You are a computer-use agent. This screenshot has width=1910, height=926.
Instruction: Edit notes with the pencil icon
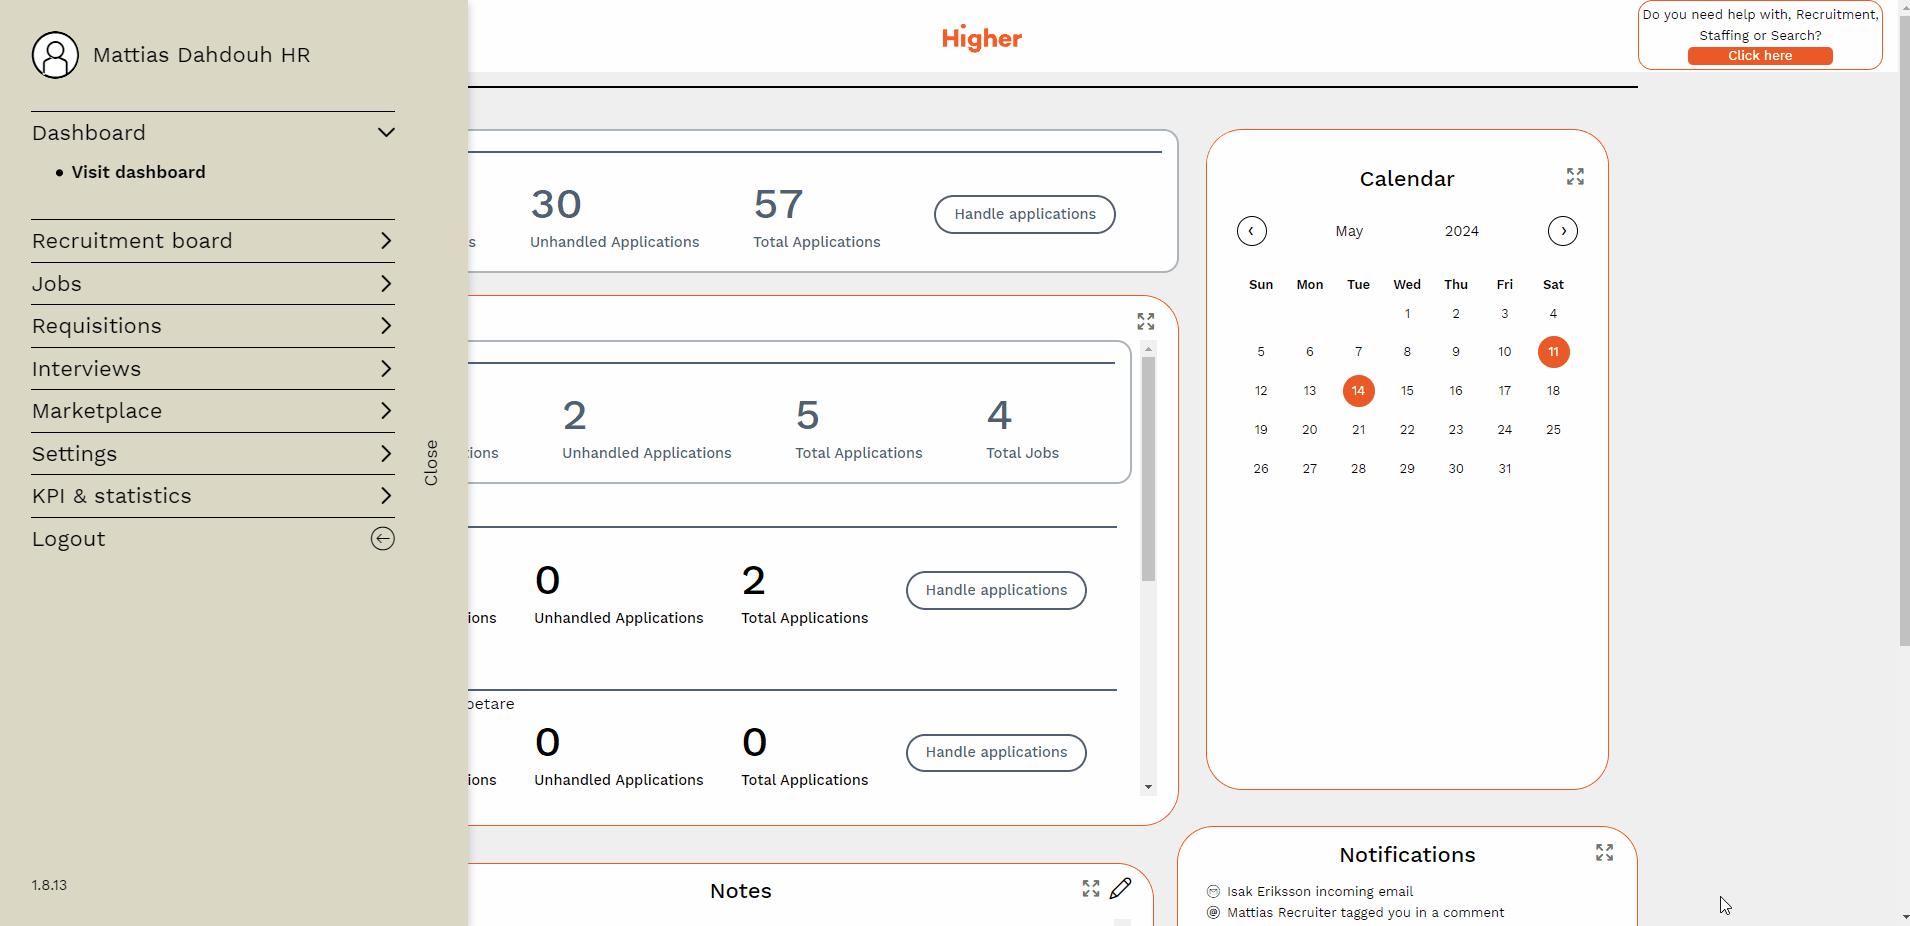click(x=1120, y=888)
